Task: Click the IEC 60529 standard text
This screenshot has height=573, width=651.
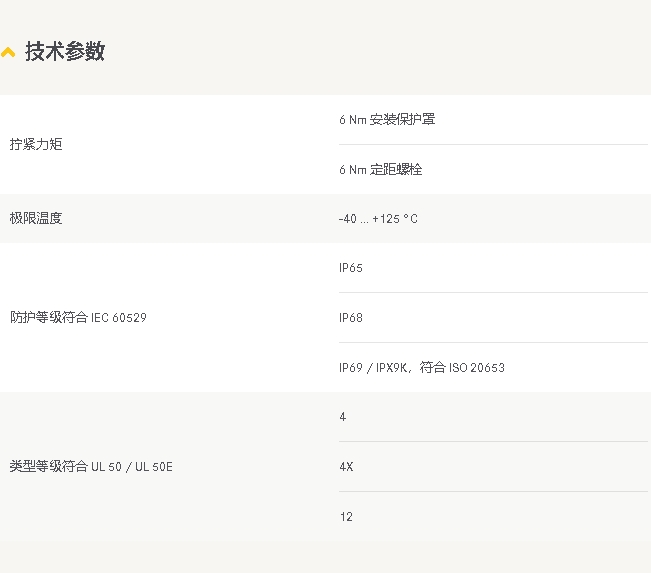Action: tap(119, 317)
